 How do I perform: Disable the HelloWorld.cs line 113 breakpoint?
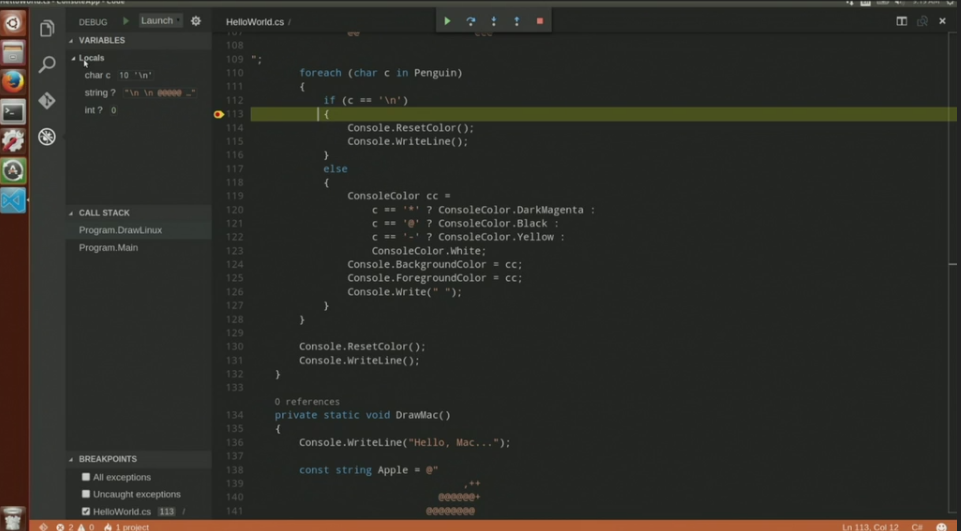(86, 512)
